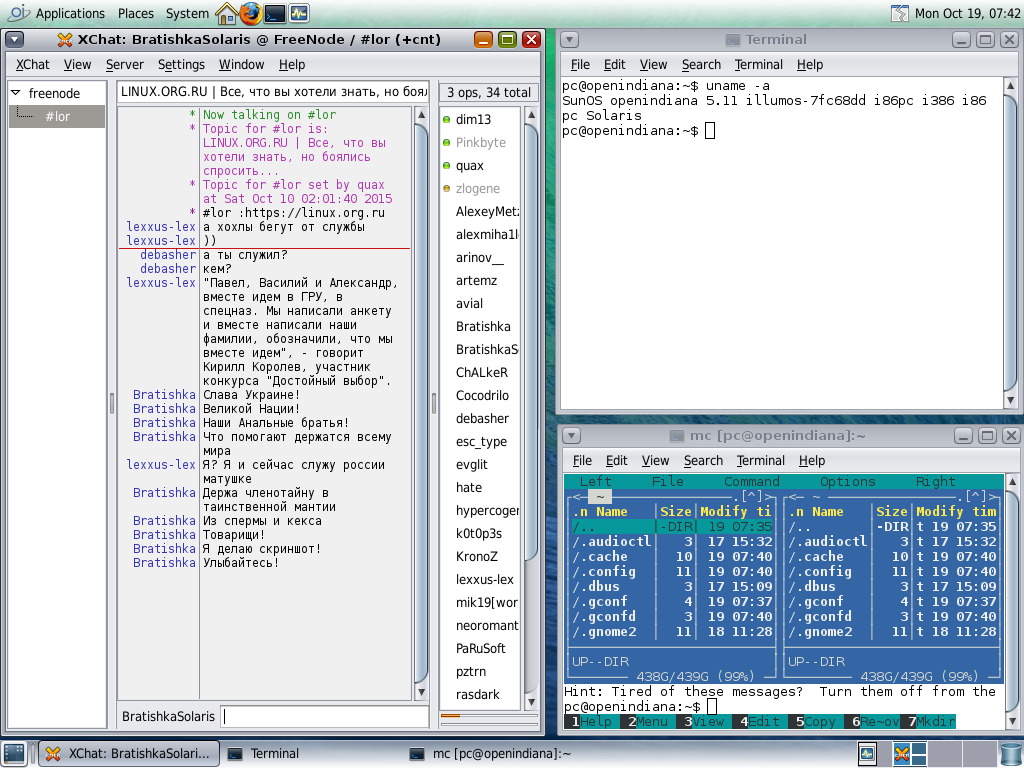The image size is (1024, 768).
Task: Open Settings menu in XChat
Action: [x=182, y=65]
